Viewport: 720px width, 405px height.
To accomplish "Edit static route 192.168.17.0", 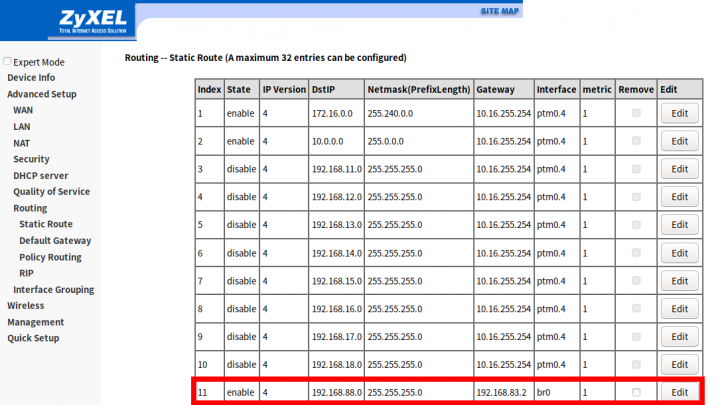I will click(680, 337).
